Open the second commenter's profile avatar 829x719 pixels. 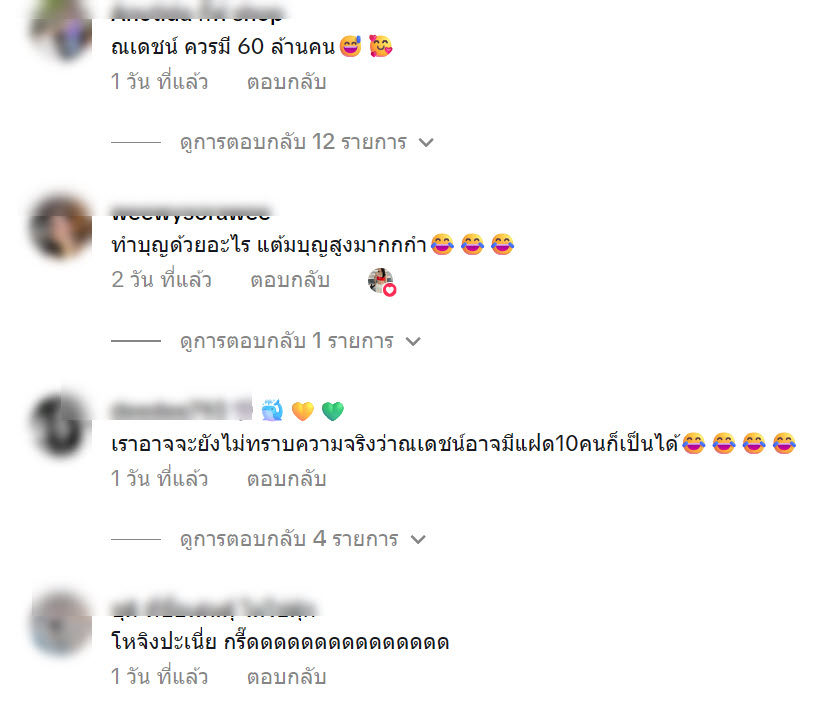click(61, 227)
